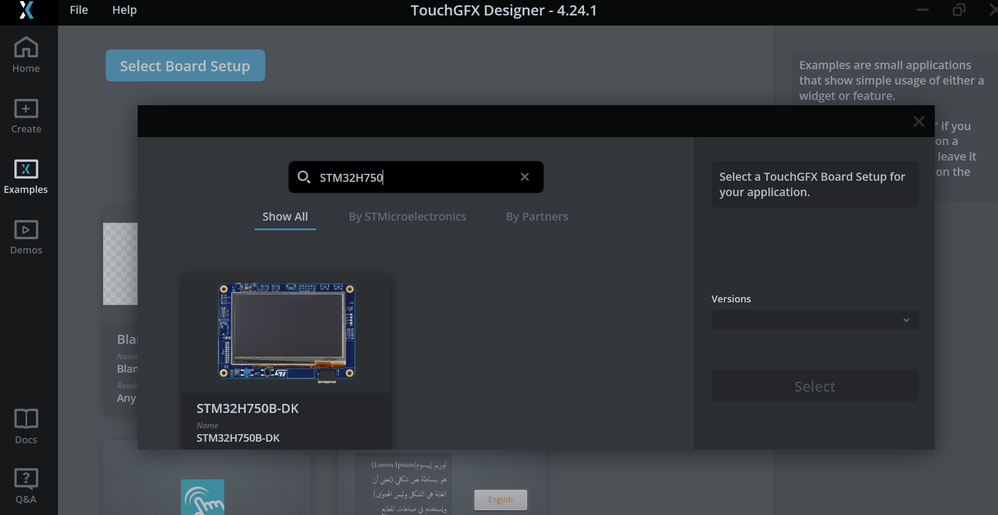Select the STM32H750B-DK board thumbnail
998x515 pixels.
point(286,333)
